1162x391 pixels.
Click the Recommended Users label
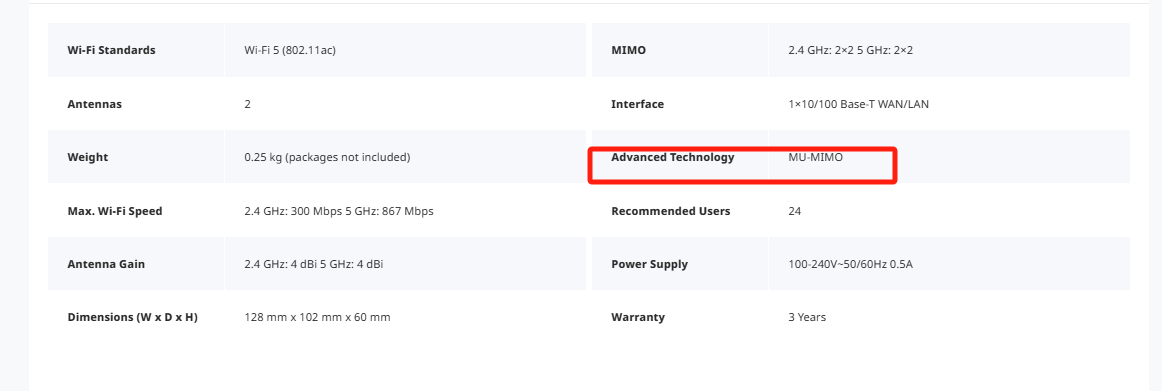[x=671, y=211]
